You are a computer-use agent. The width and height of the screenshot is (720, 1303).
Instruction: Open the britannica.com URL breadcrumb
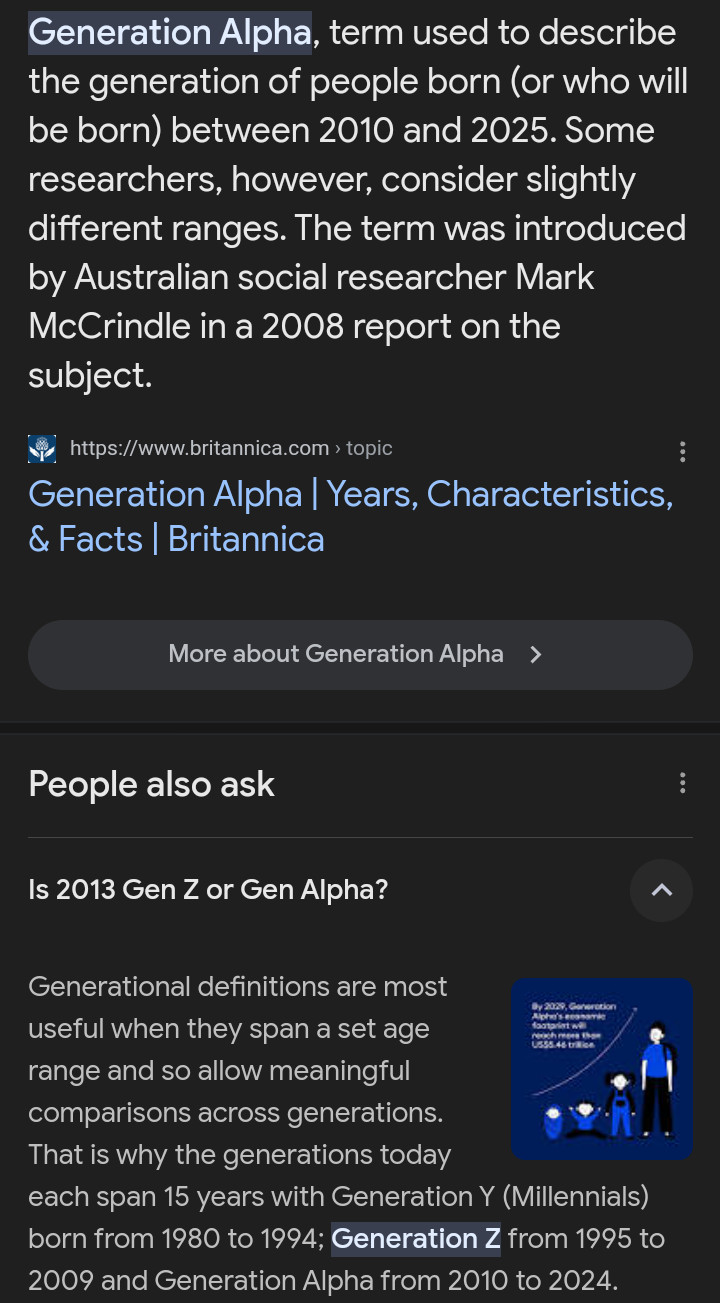[x=199, y=448]
